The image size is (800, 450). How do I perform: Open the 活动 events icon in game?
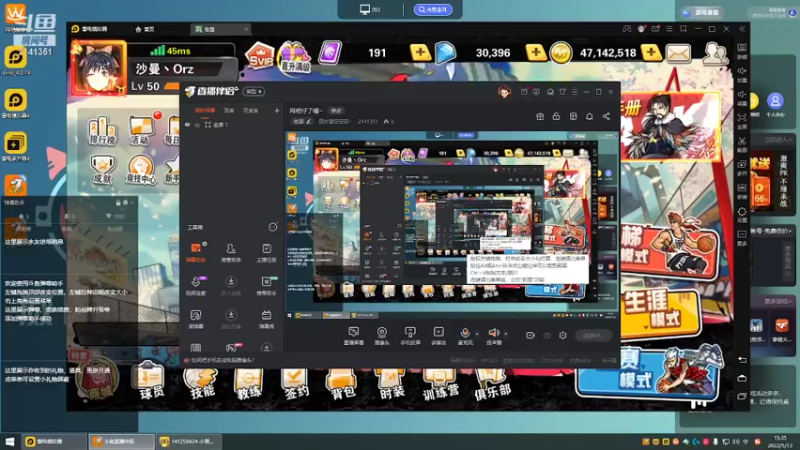pos(140,130)
